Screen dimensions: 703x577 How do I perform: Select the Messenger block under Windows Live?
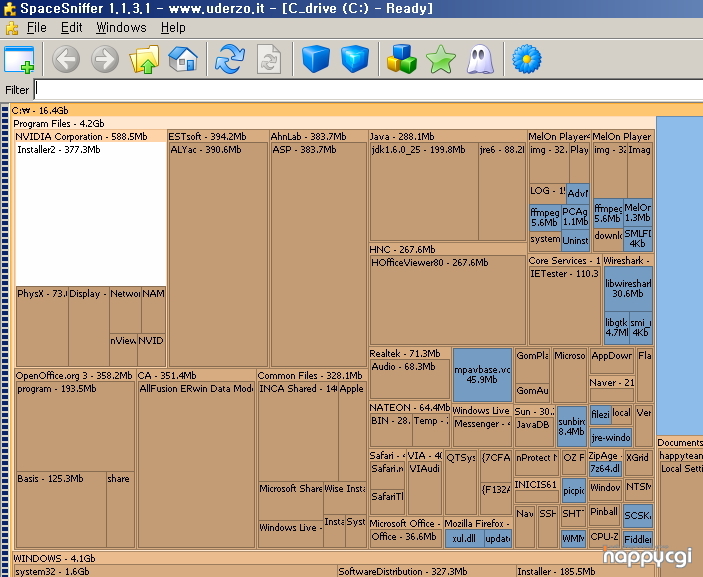coord(482,432)
